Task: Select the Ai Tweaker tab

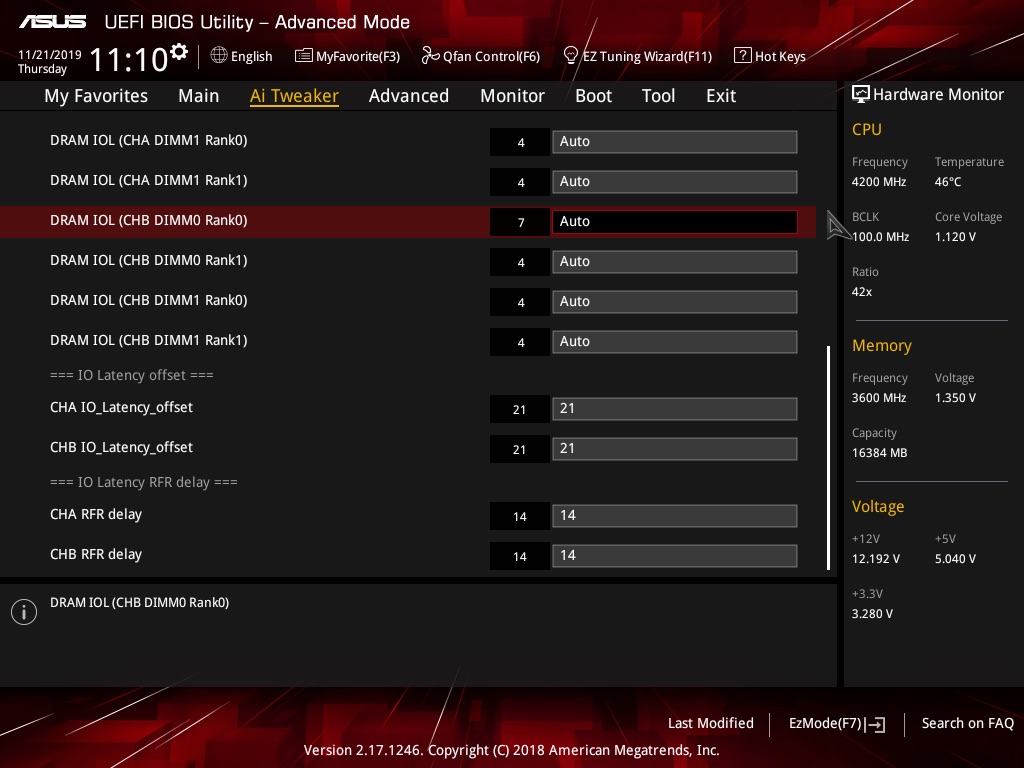Action: point(294,96)
